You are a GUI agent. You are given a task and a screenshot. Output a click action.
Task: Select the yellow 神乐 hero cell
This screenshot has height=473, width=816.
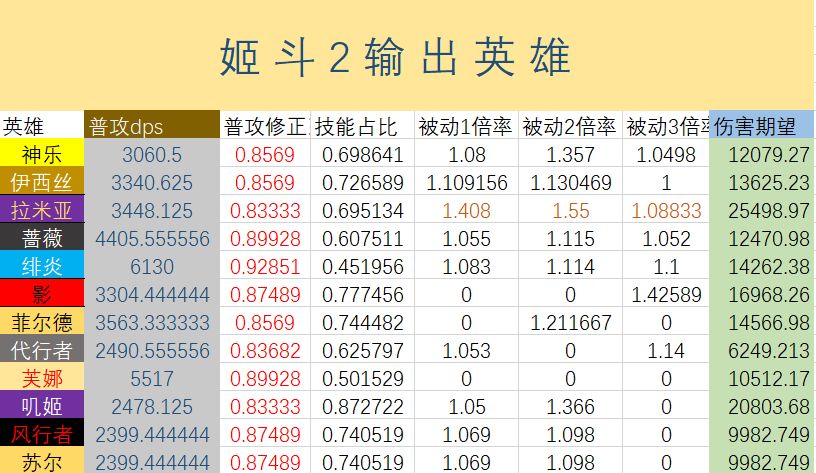point(42,155)
